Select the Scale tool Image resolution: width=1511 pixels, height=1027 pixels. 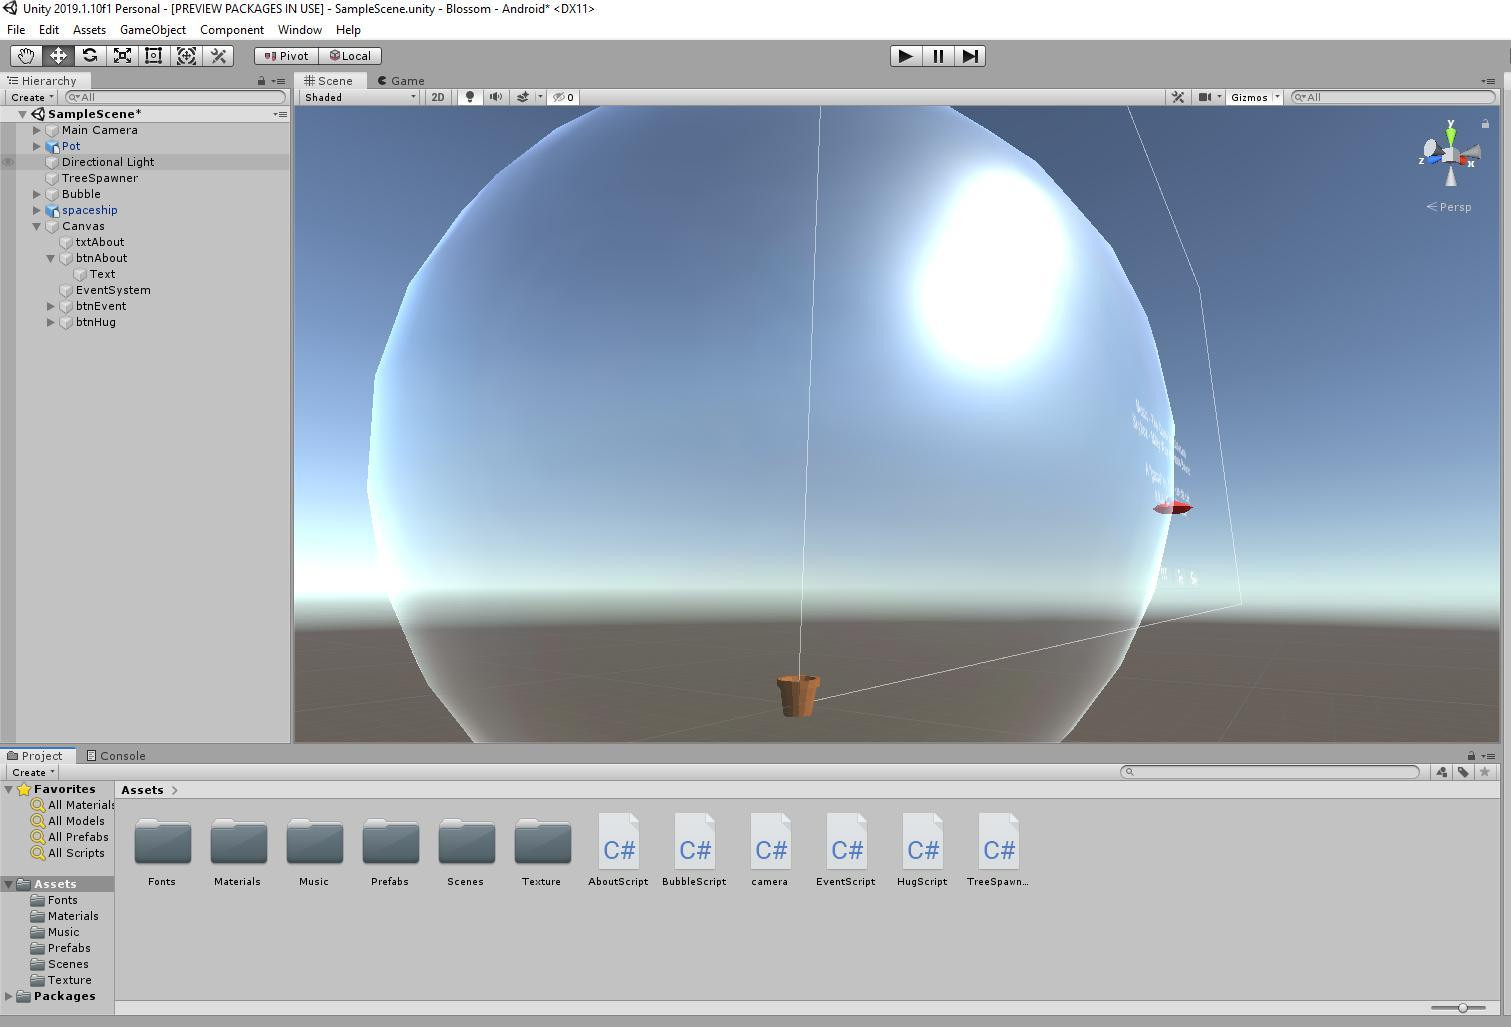pyautogui.click(x=122, y=56)
